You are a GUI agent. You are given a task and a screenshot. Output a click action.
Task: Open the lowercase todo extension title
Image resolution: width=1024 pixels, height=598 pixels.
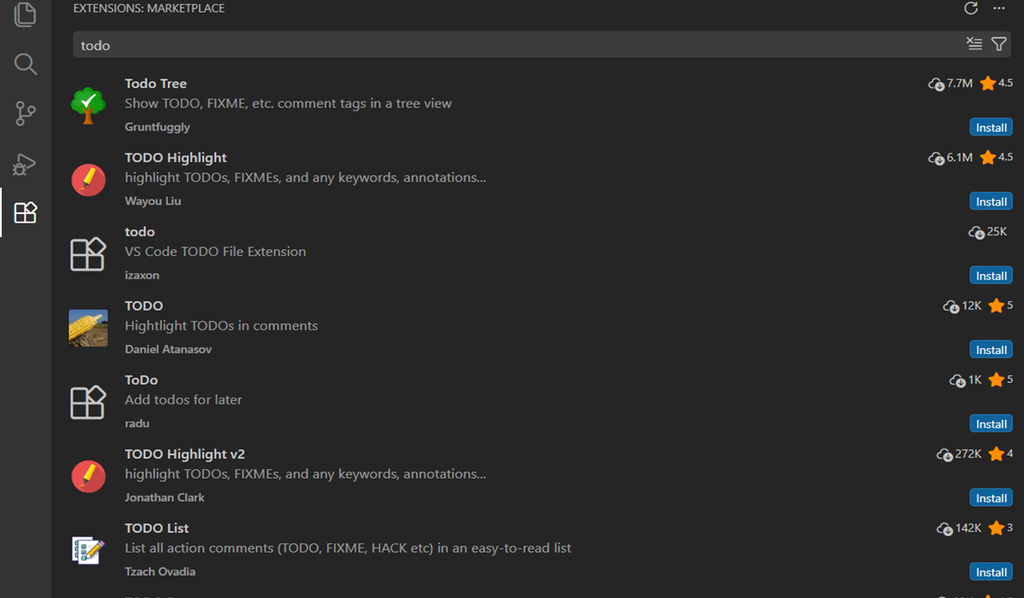click(140, 232)
